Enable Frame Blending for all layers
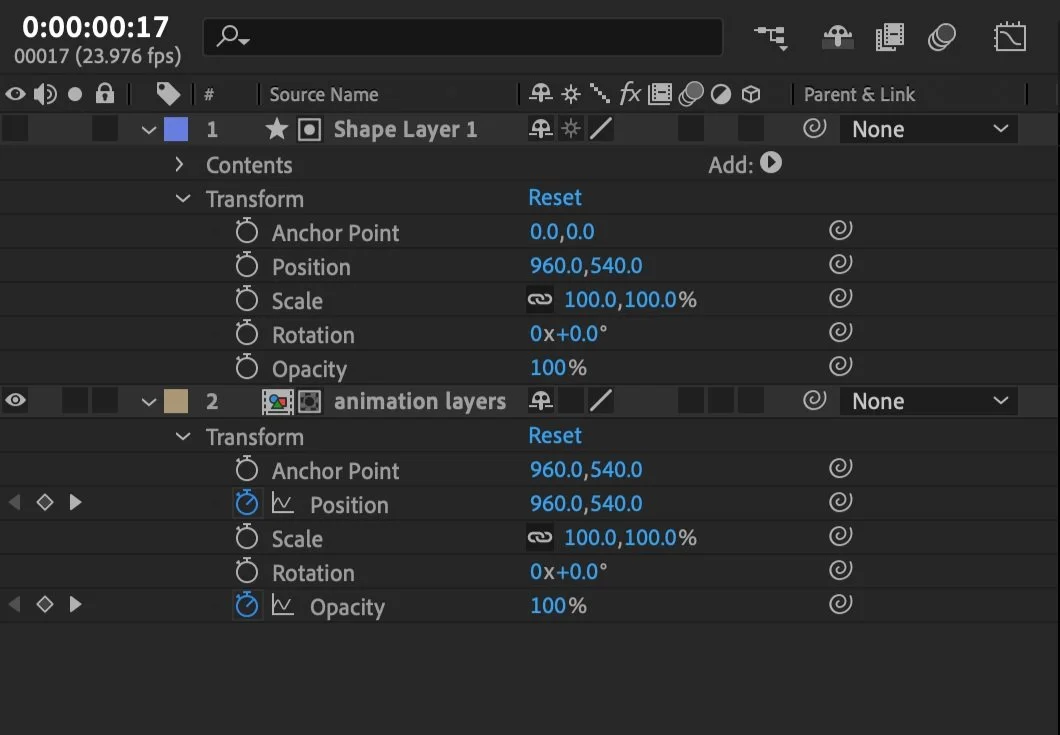The image size is (1060, 735). (890, 37)
